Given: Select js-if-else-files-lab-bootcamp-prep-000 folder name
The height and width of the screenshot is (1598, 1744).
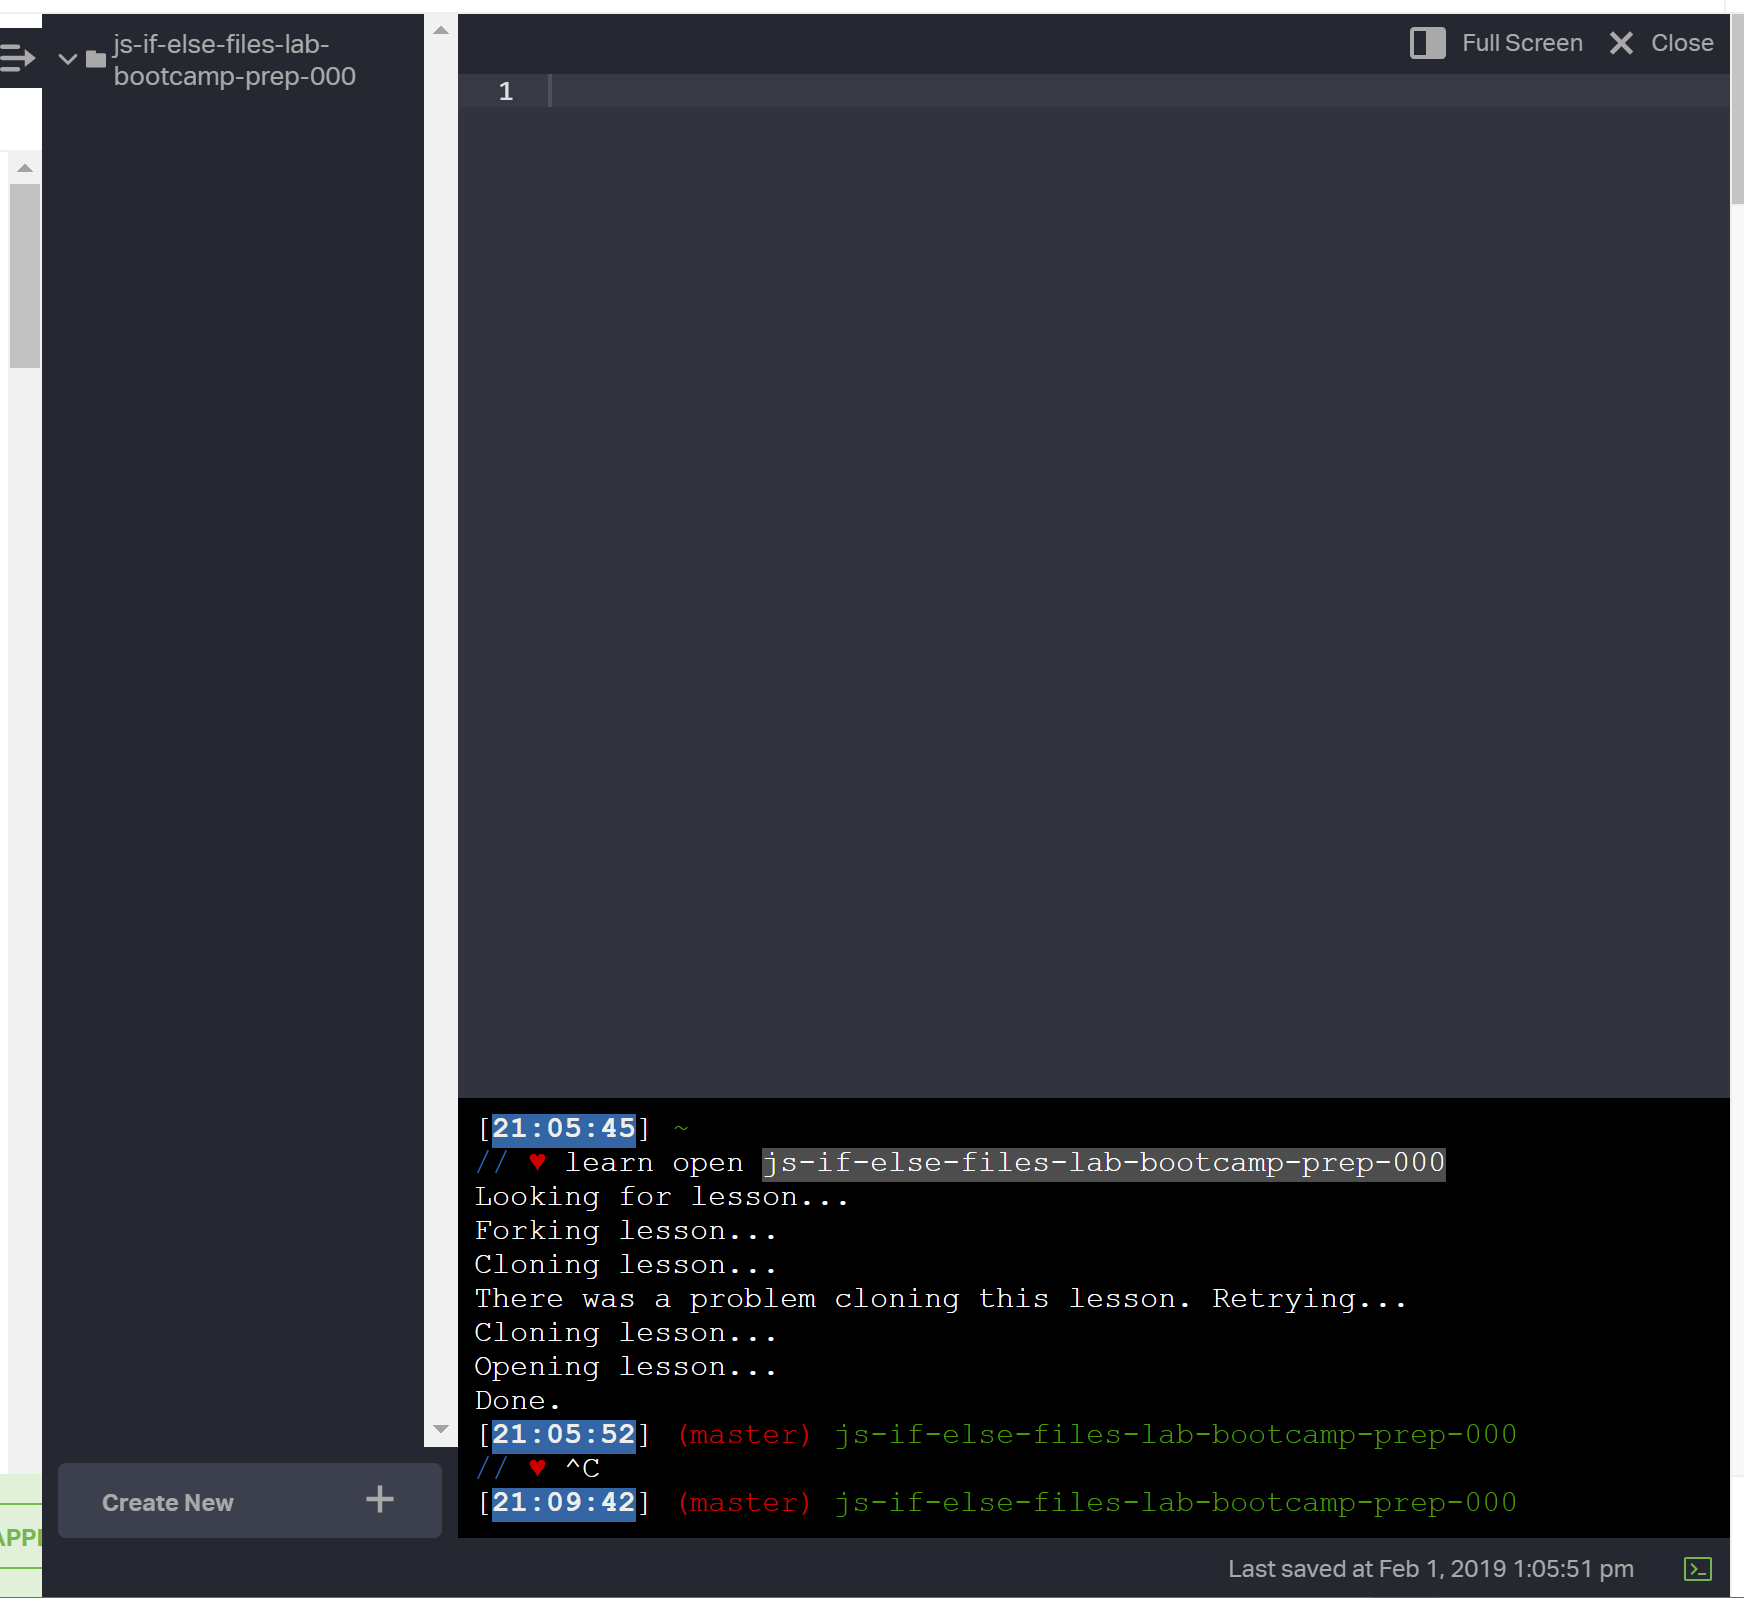Looking at the screenshot, I should [234, 60].
